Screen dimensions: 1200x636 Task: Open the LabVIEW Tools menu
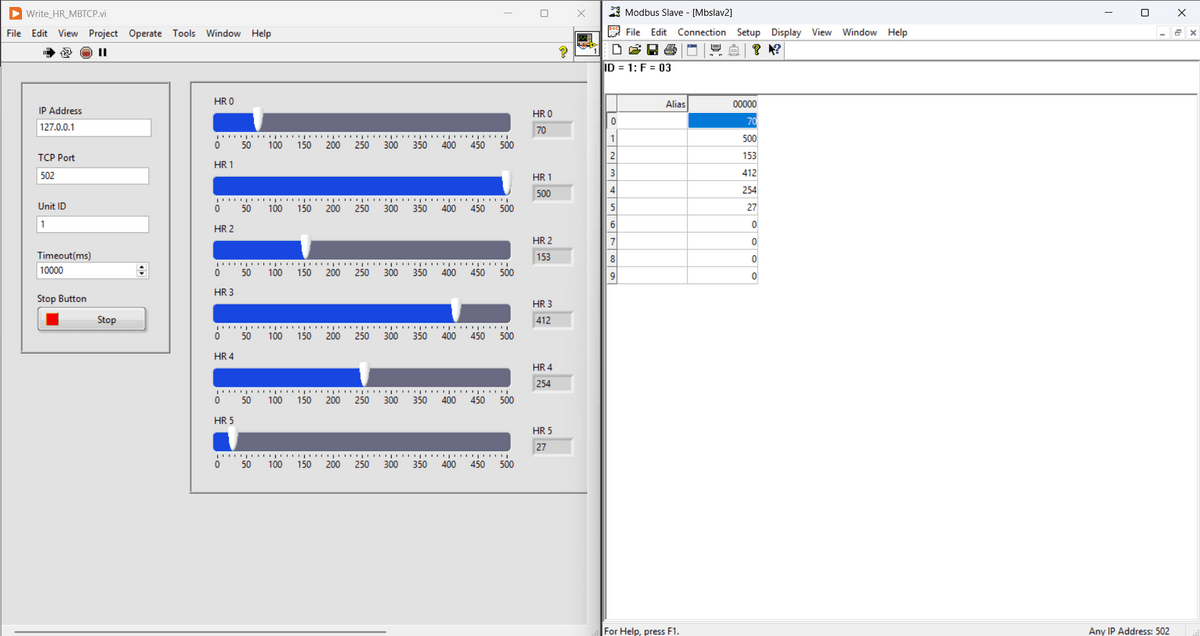(184, 33)
